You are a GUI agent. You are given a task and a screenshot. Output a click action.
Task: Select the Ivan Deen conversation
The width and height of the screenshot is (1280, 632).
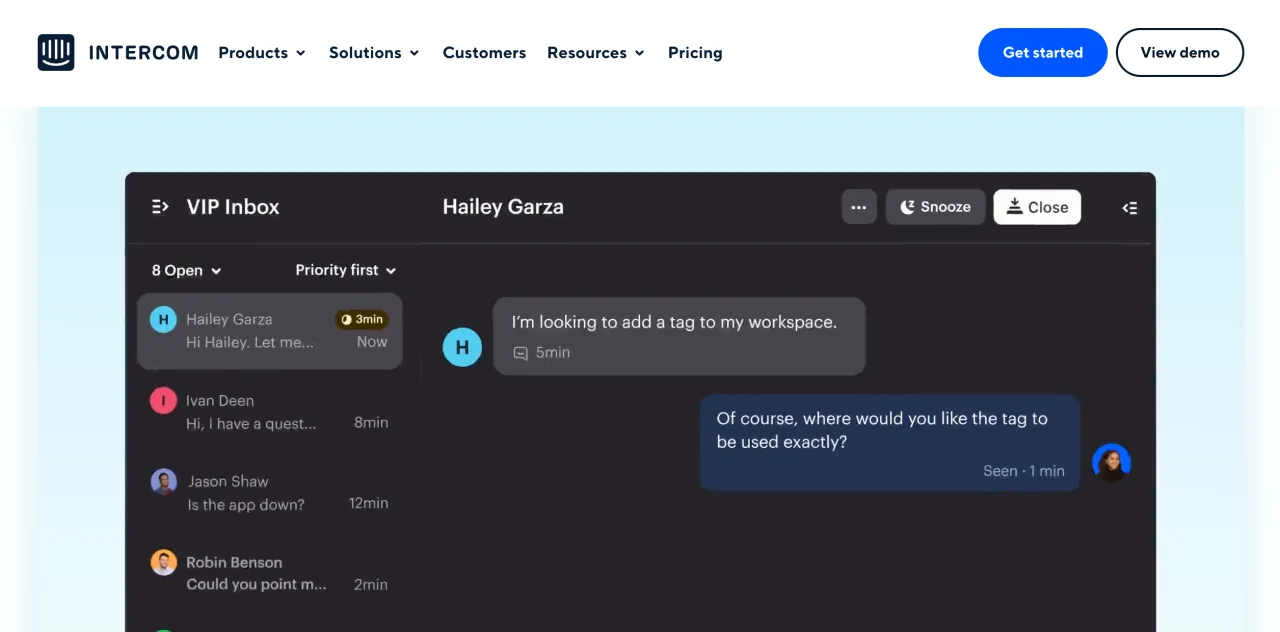pyautogui.click(x=270, y=412)
